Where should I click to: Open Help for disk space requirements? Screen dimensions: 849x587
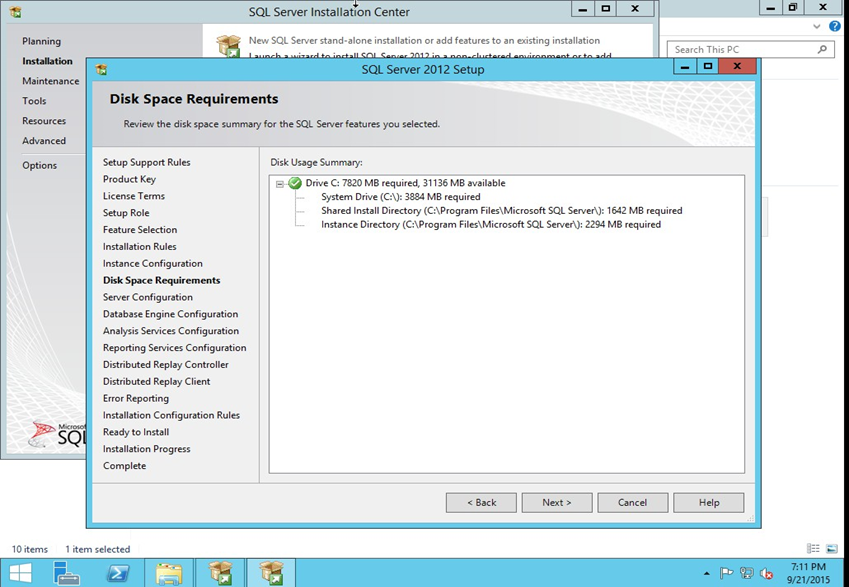[x=708, y=502]
